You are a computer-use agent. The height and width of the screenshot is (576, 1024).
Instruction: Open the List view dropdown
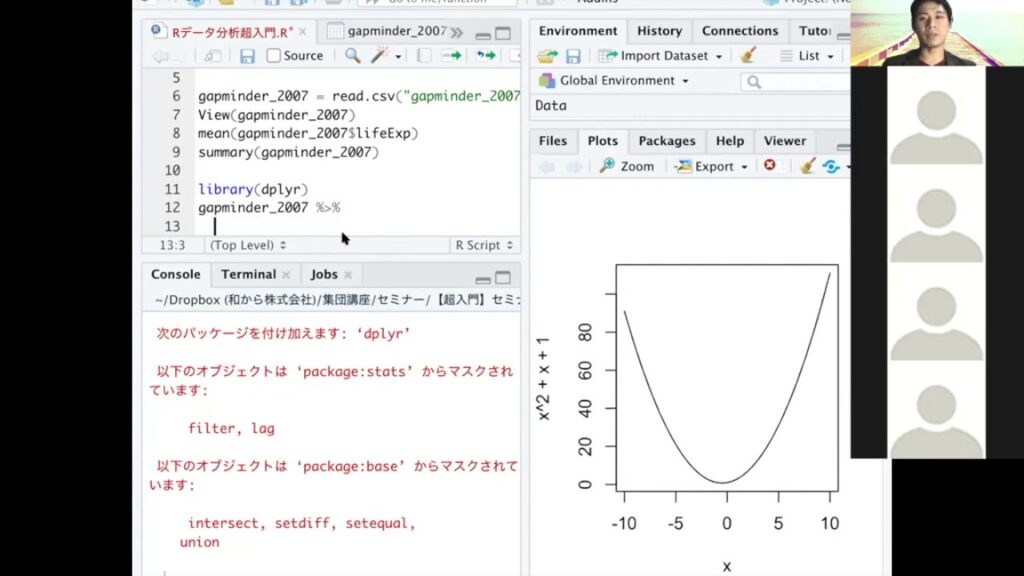(807, 56)
